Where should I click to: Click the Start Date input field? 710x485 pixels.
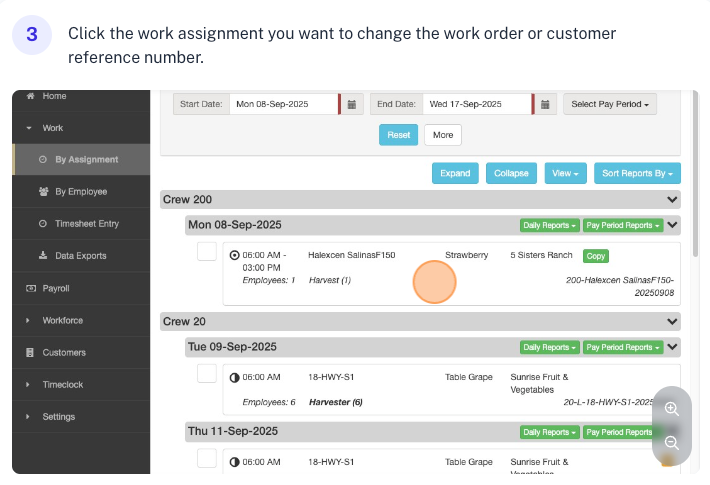point(283,104)
